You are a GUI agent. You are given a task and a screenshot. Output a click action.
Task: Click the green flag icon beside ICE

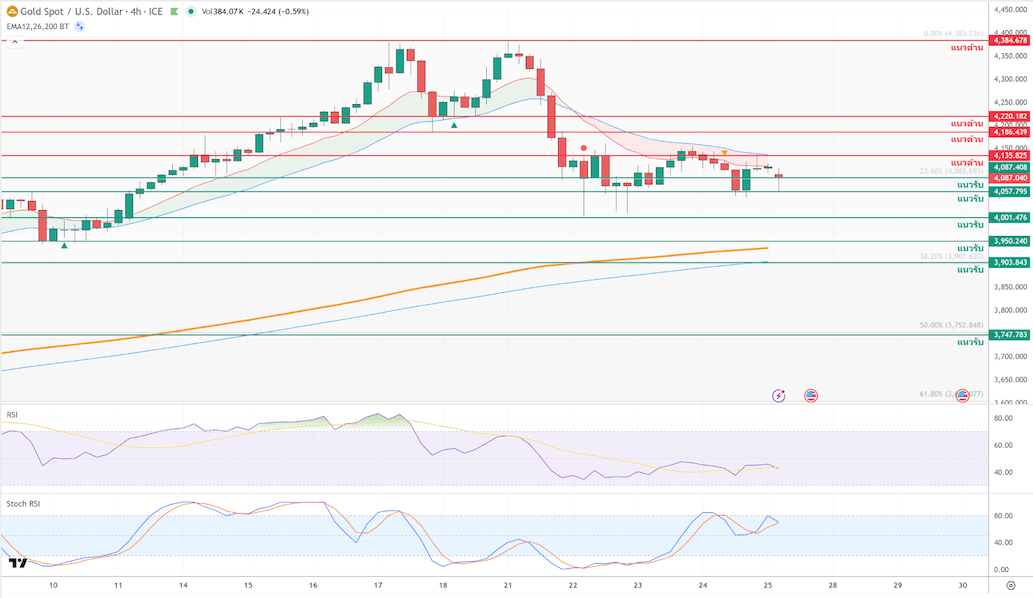point(176,12)
